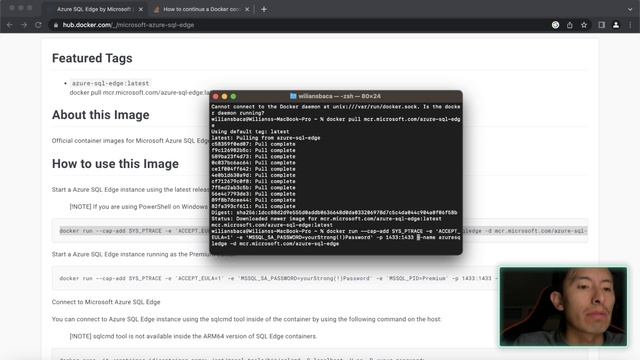Open a new browser tab
Screen dimensions: 640x360
point(264,9)
